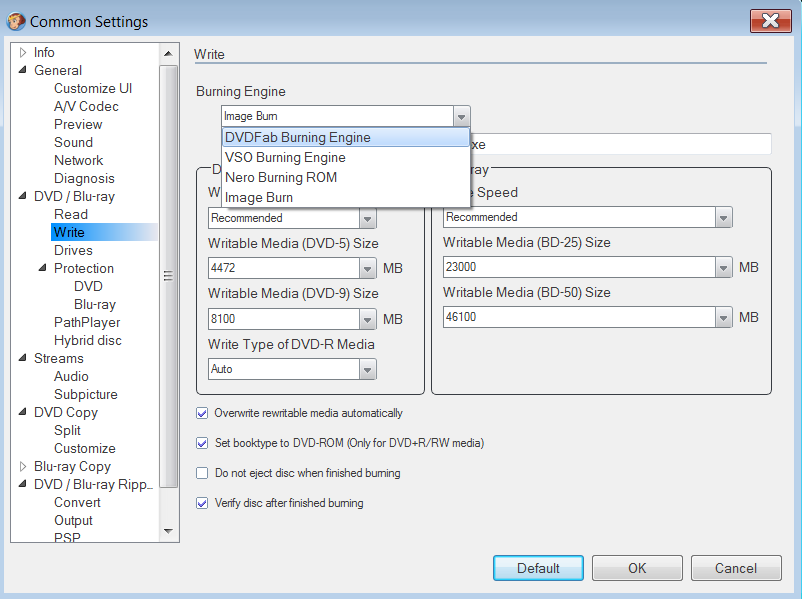802x599 pixels.
Task: Close the Common Settings dialog
Action: [x=770, y=21]
